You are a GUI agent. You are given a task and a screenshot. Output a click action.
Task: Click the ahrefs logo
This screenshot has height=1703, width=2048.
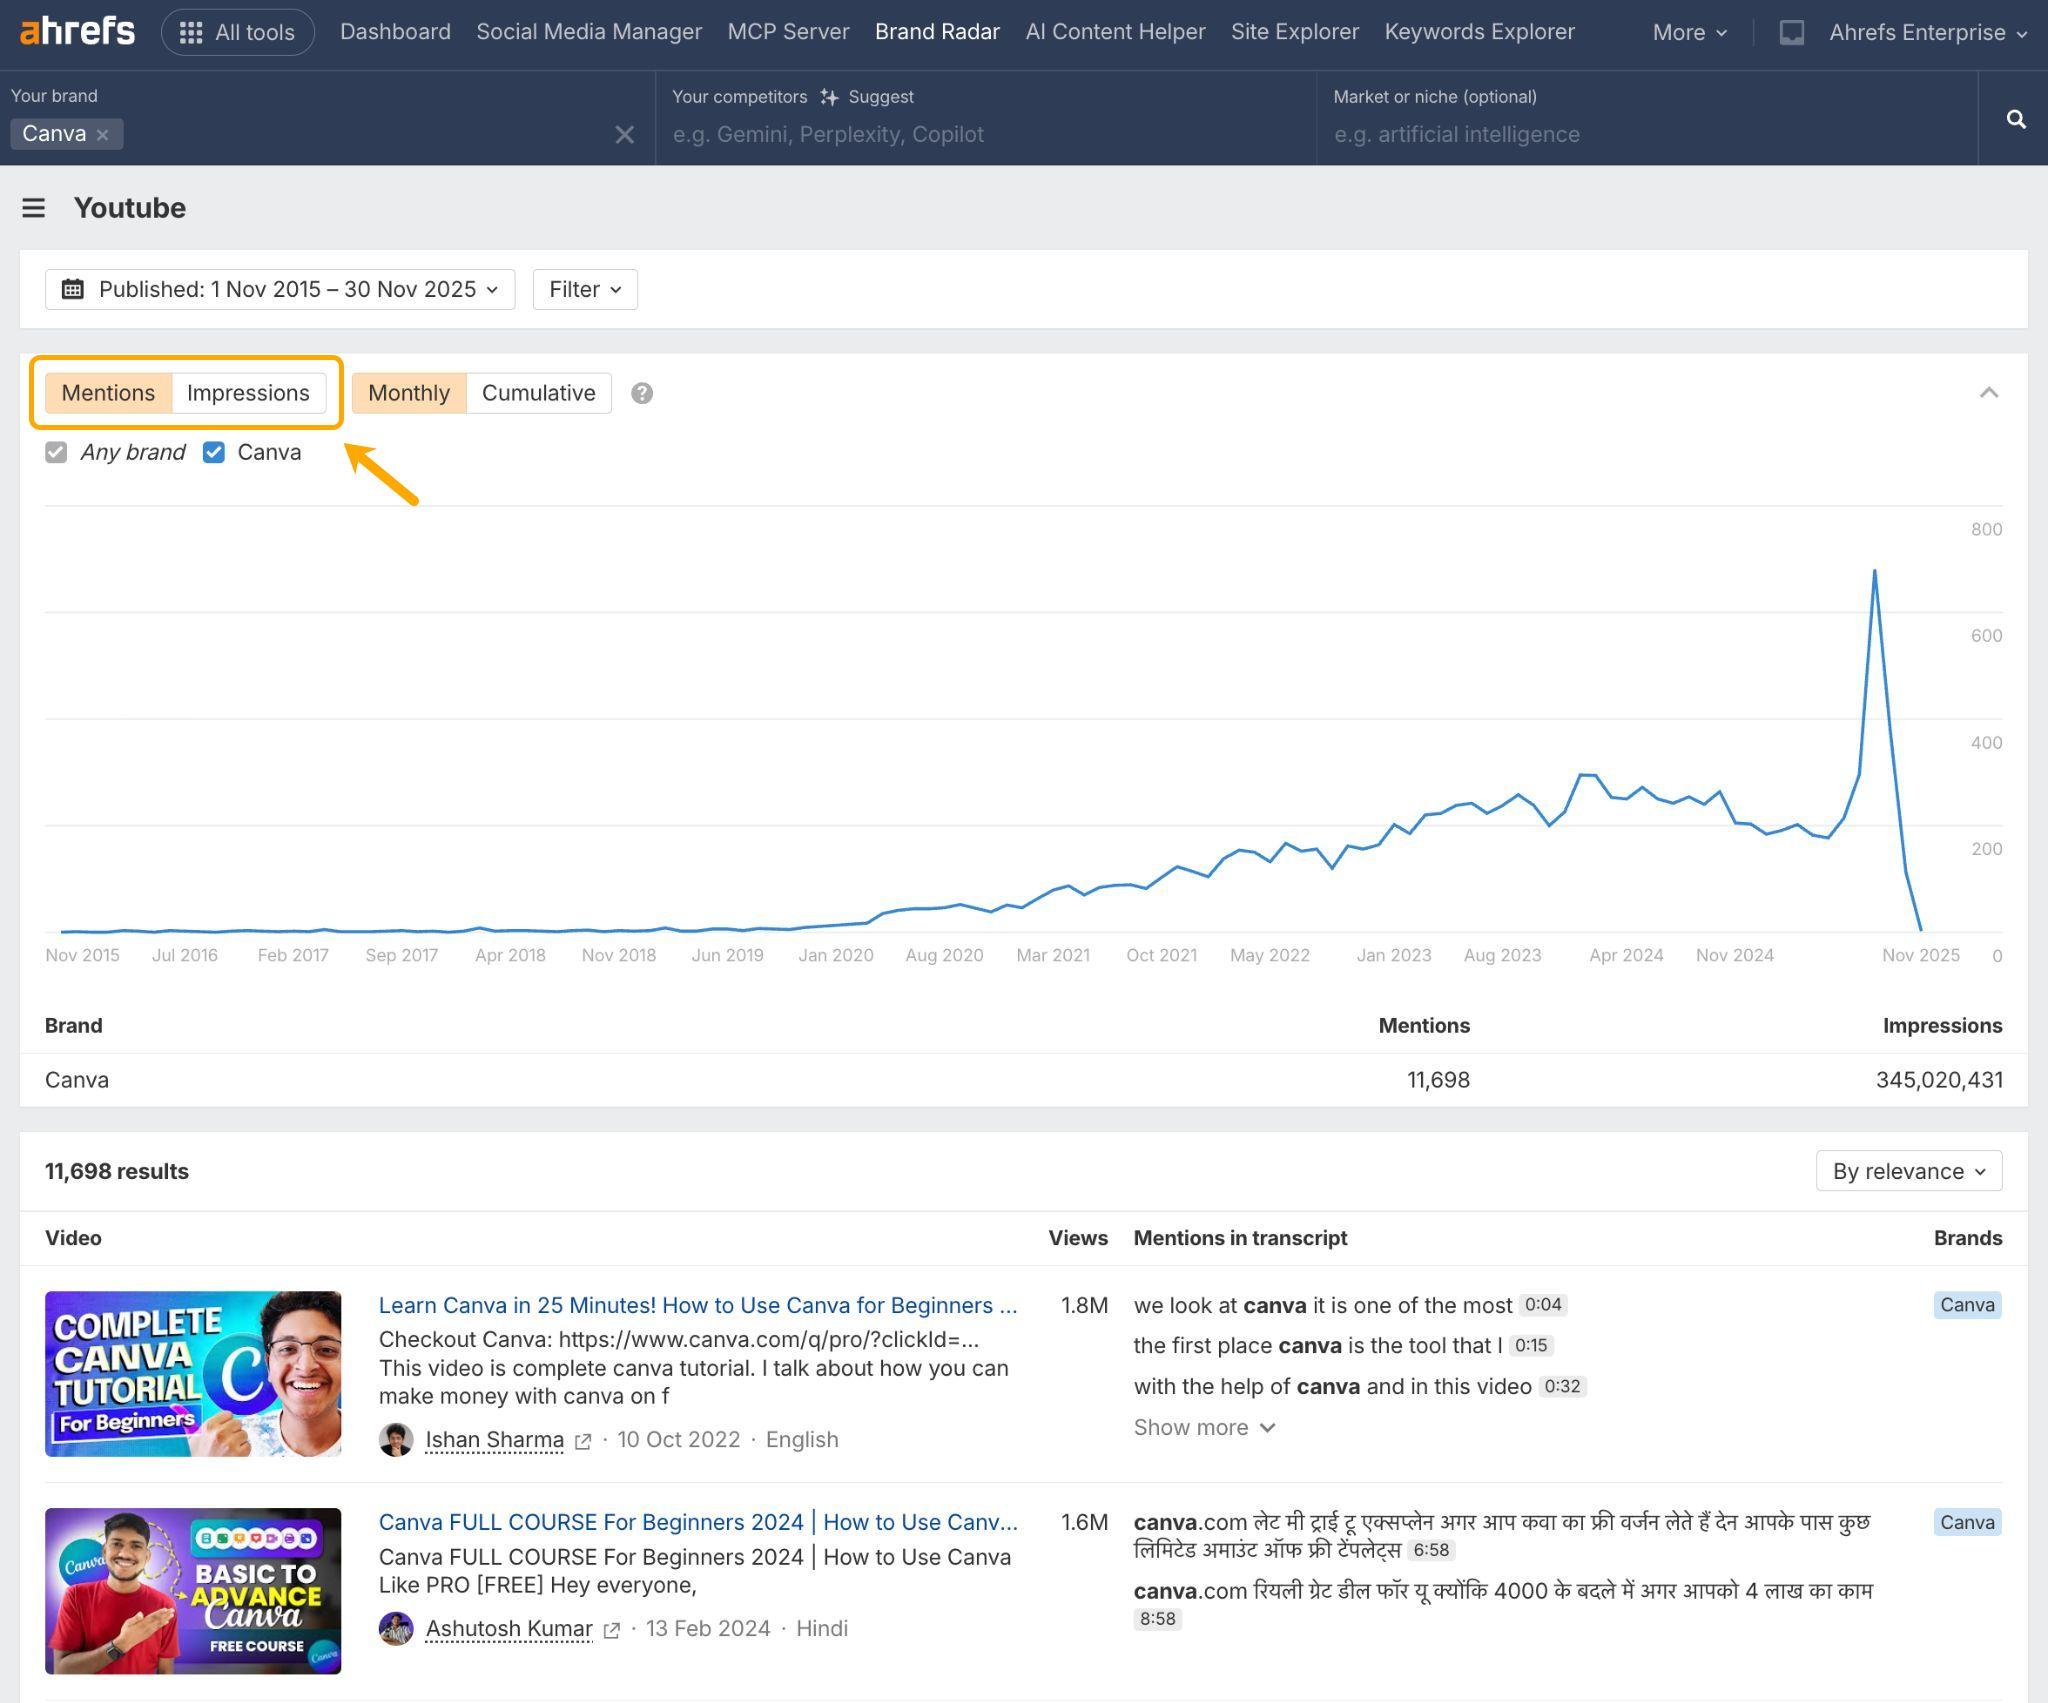pos(75,30)
